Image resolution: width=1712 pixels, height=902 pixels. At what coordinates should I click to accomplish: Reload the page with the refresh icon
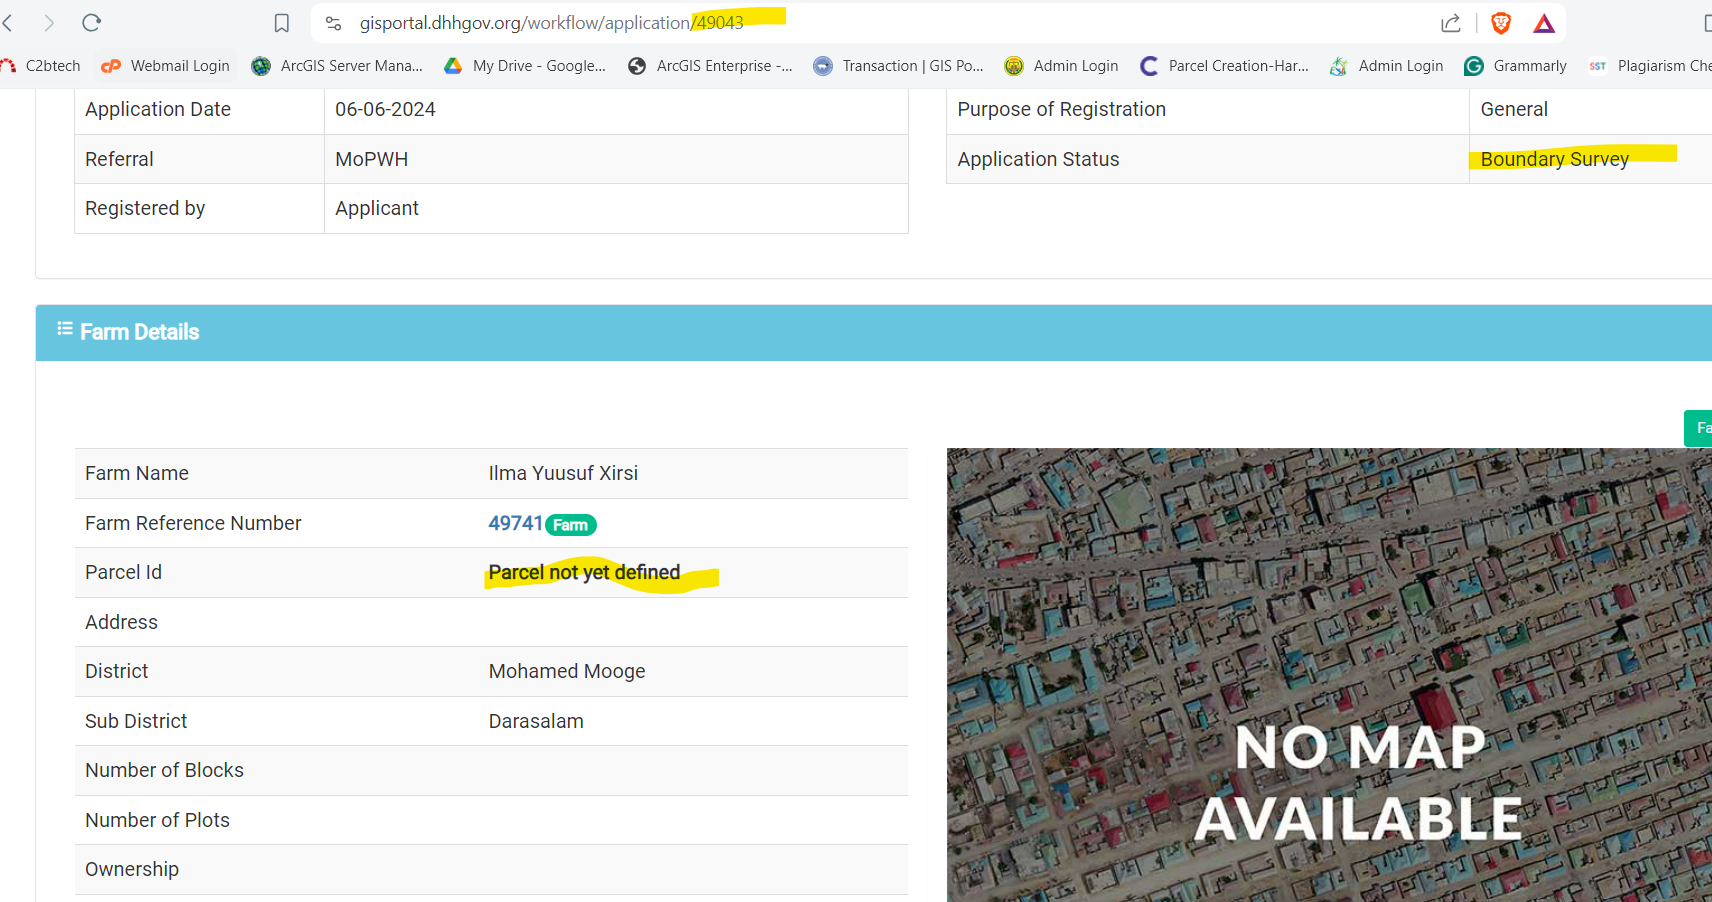[x=91, y=23]
